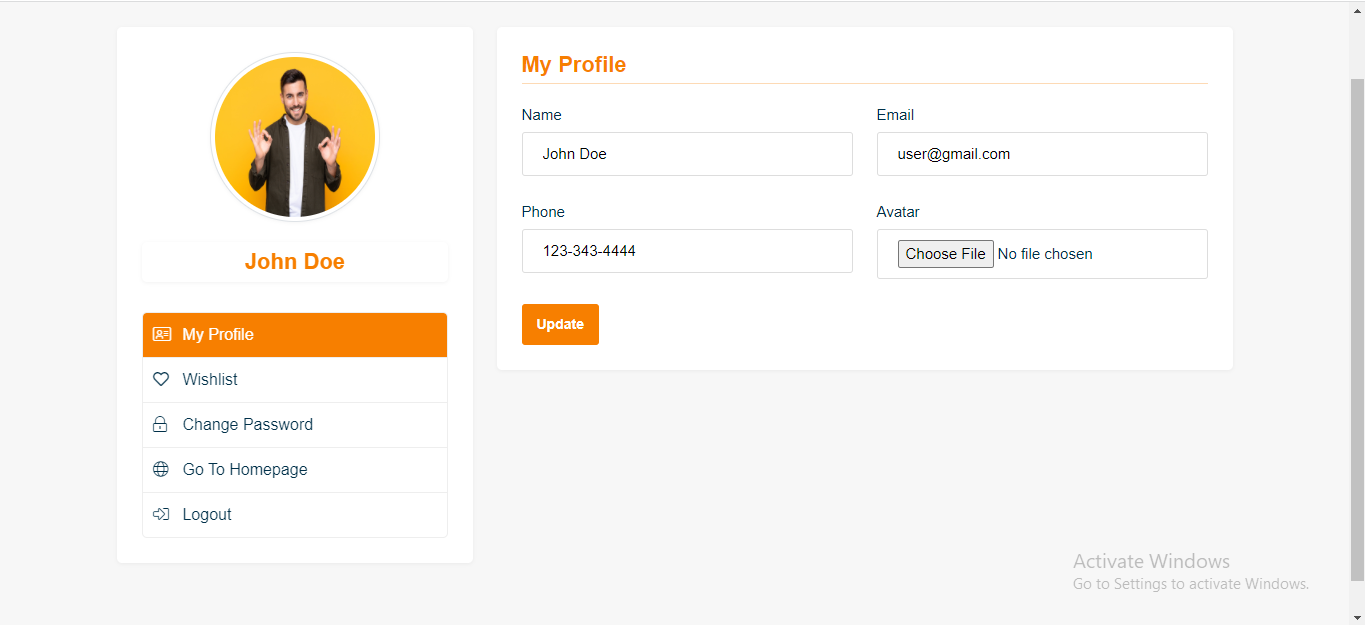
Task: Click the 'No file chosen' text
Action: click(x=1045, y=254)
